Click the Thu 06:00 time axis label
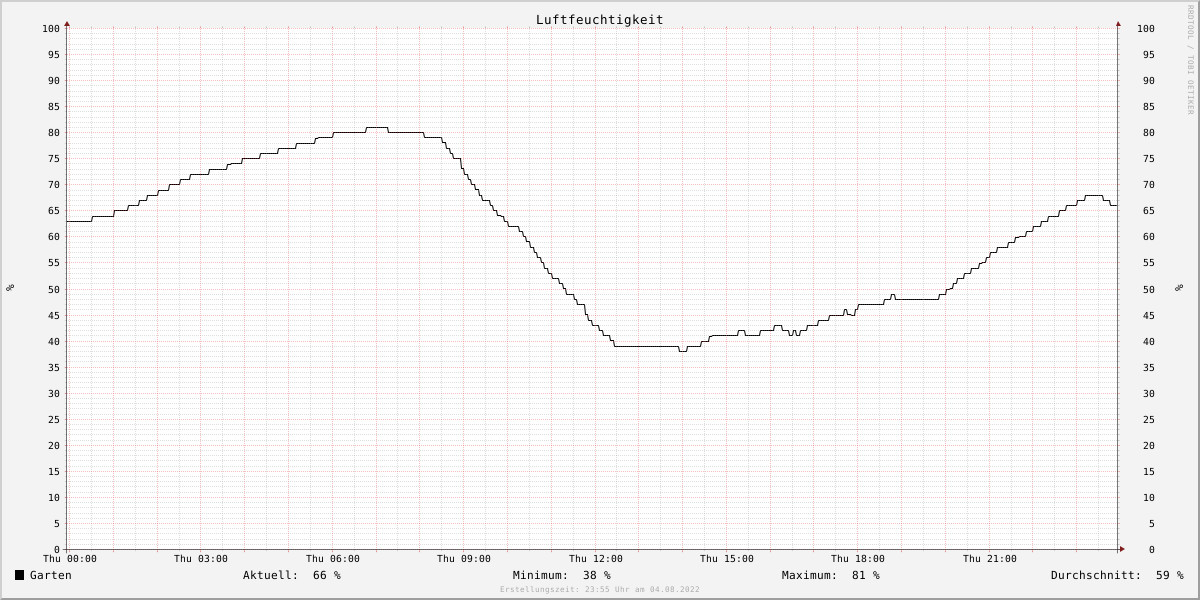The height and width of the screenshot is (600, 1200). tap(333, 559)
